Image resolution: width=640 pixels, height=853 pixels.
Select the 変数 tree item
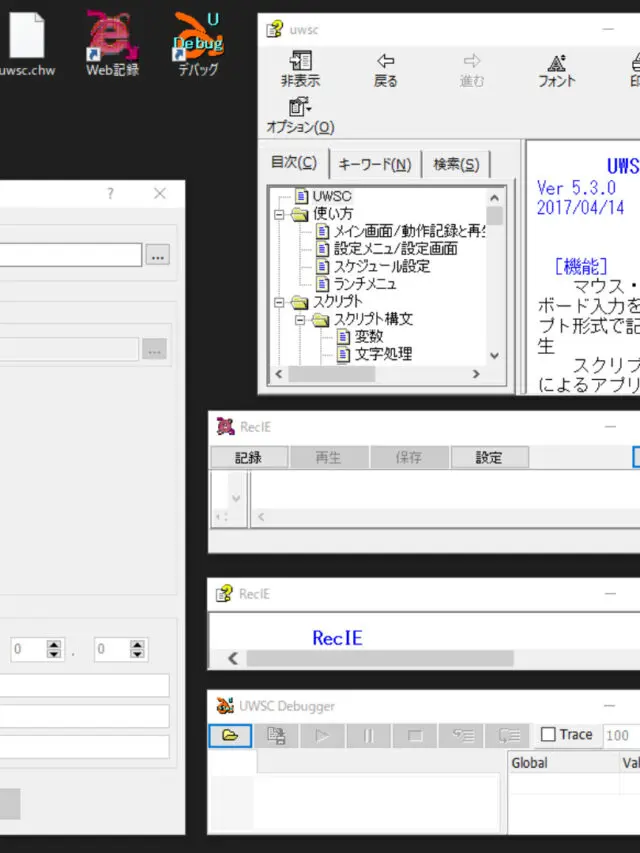point(369,336)
